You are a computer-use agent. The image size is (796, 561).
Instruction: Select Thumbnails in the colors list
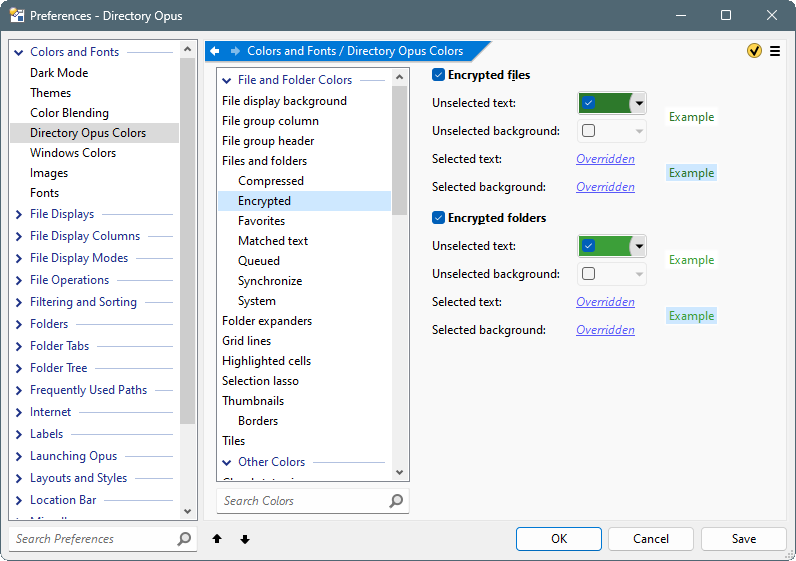tap(253, 401)
